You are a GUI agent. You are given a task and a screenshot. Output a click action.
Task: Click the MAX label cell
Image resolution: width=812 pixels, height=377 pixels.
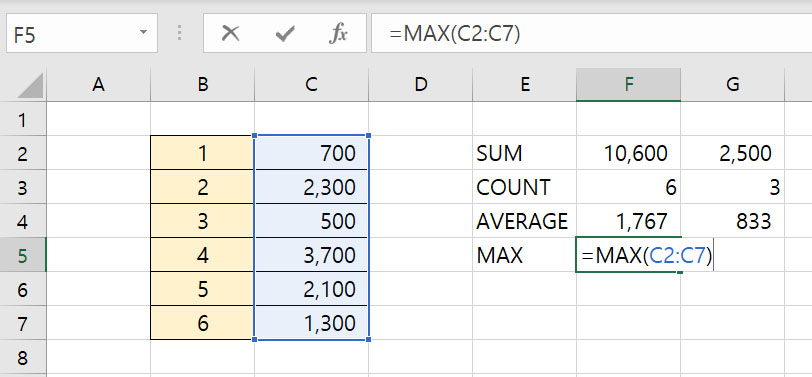[525, 255]
